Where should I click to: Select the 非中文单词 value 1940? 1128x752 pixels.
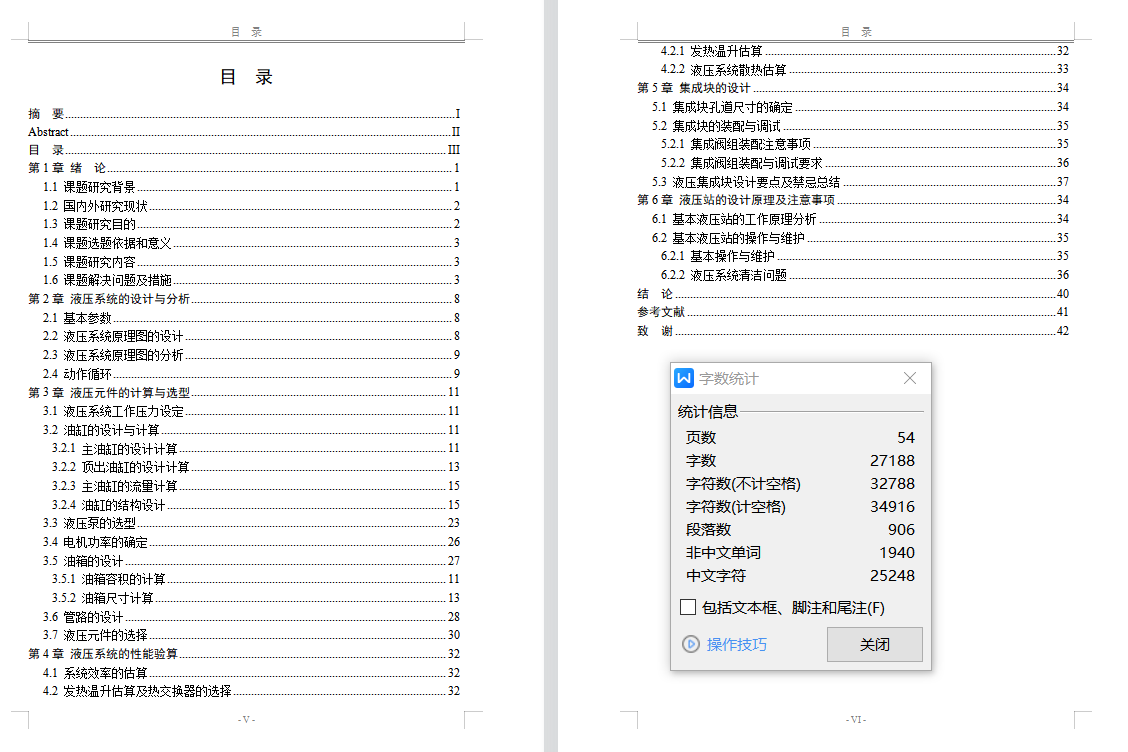(x=897, y=553)
